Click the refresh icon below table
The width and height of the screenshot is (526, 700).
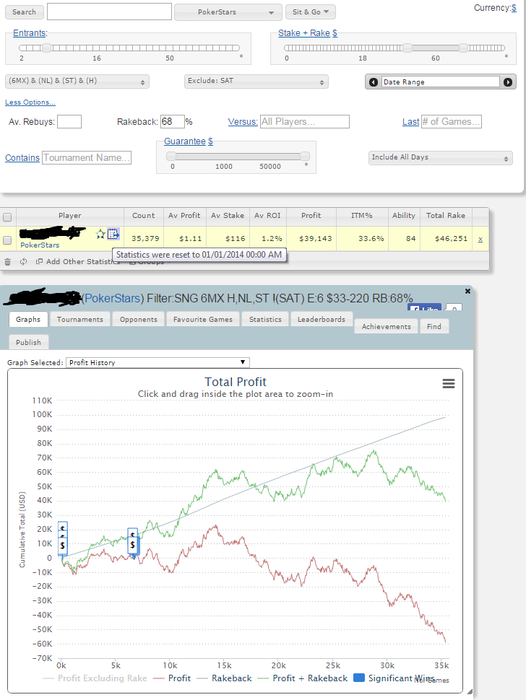coord(23,262)
